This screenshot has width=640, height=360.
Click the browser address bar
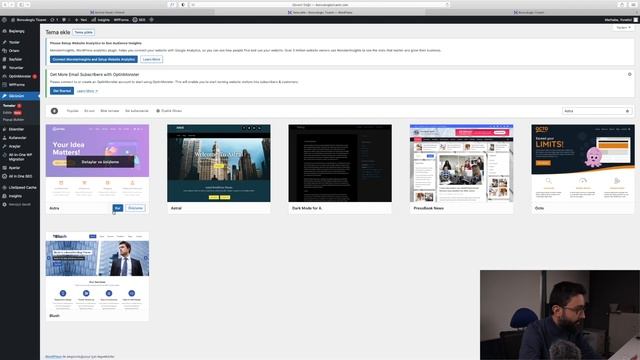coord(320,4)
